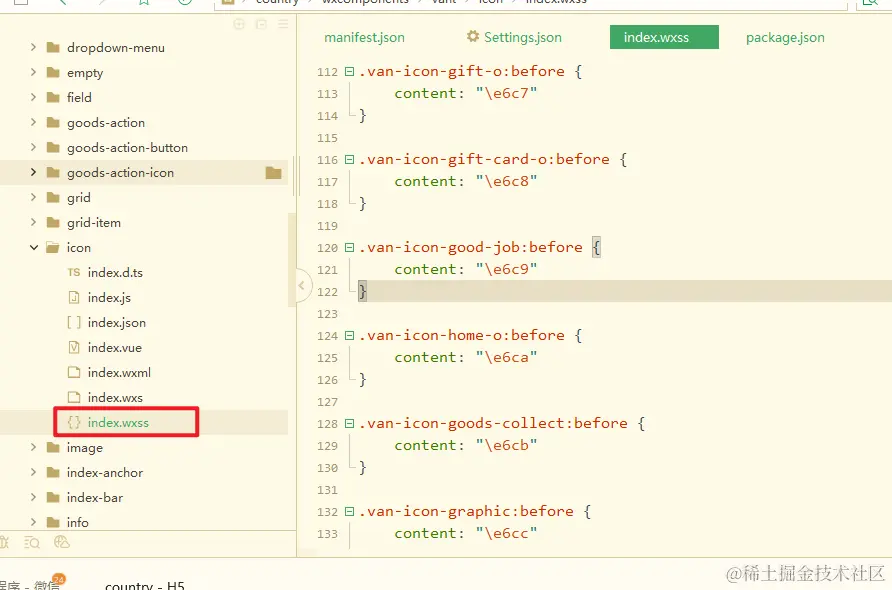Click the locate-file icon above project tree

point(239,24)
